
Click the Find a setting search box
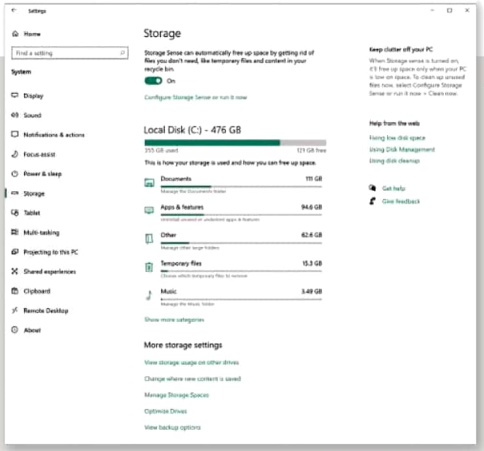pyautogui.click(x=70, y=53)
